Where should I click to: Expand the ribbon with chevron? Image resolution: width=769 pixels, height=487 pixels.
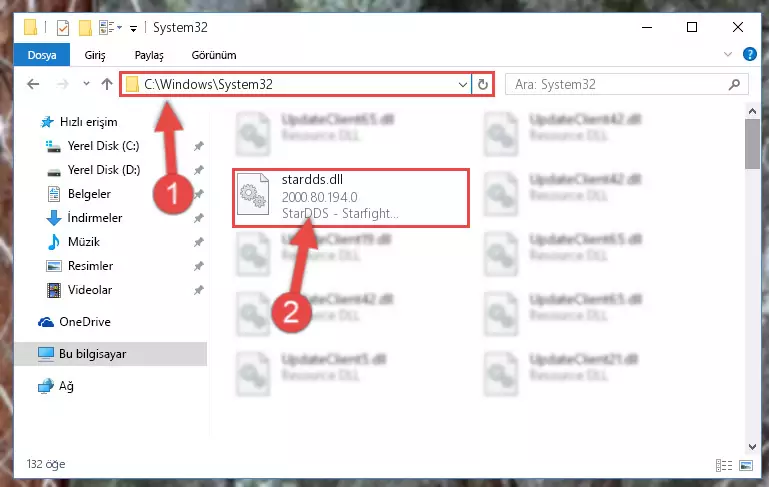[728, 54]
